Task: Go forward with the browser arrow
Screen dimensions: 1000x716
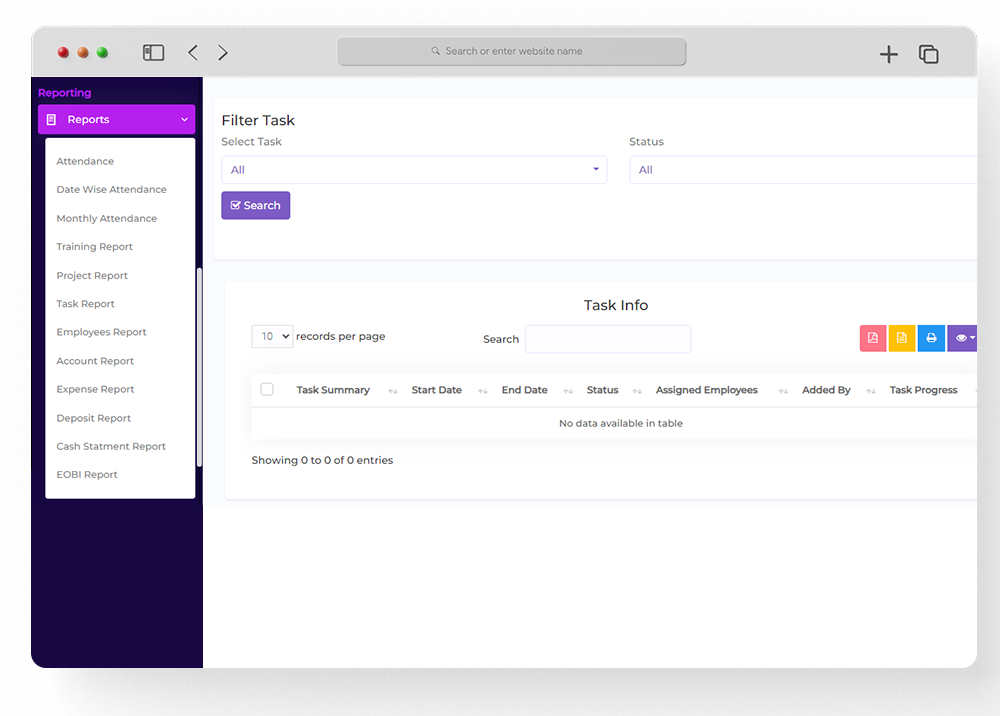Action: click(223, 52)
